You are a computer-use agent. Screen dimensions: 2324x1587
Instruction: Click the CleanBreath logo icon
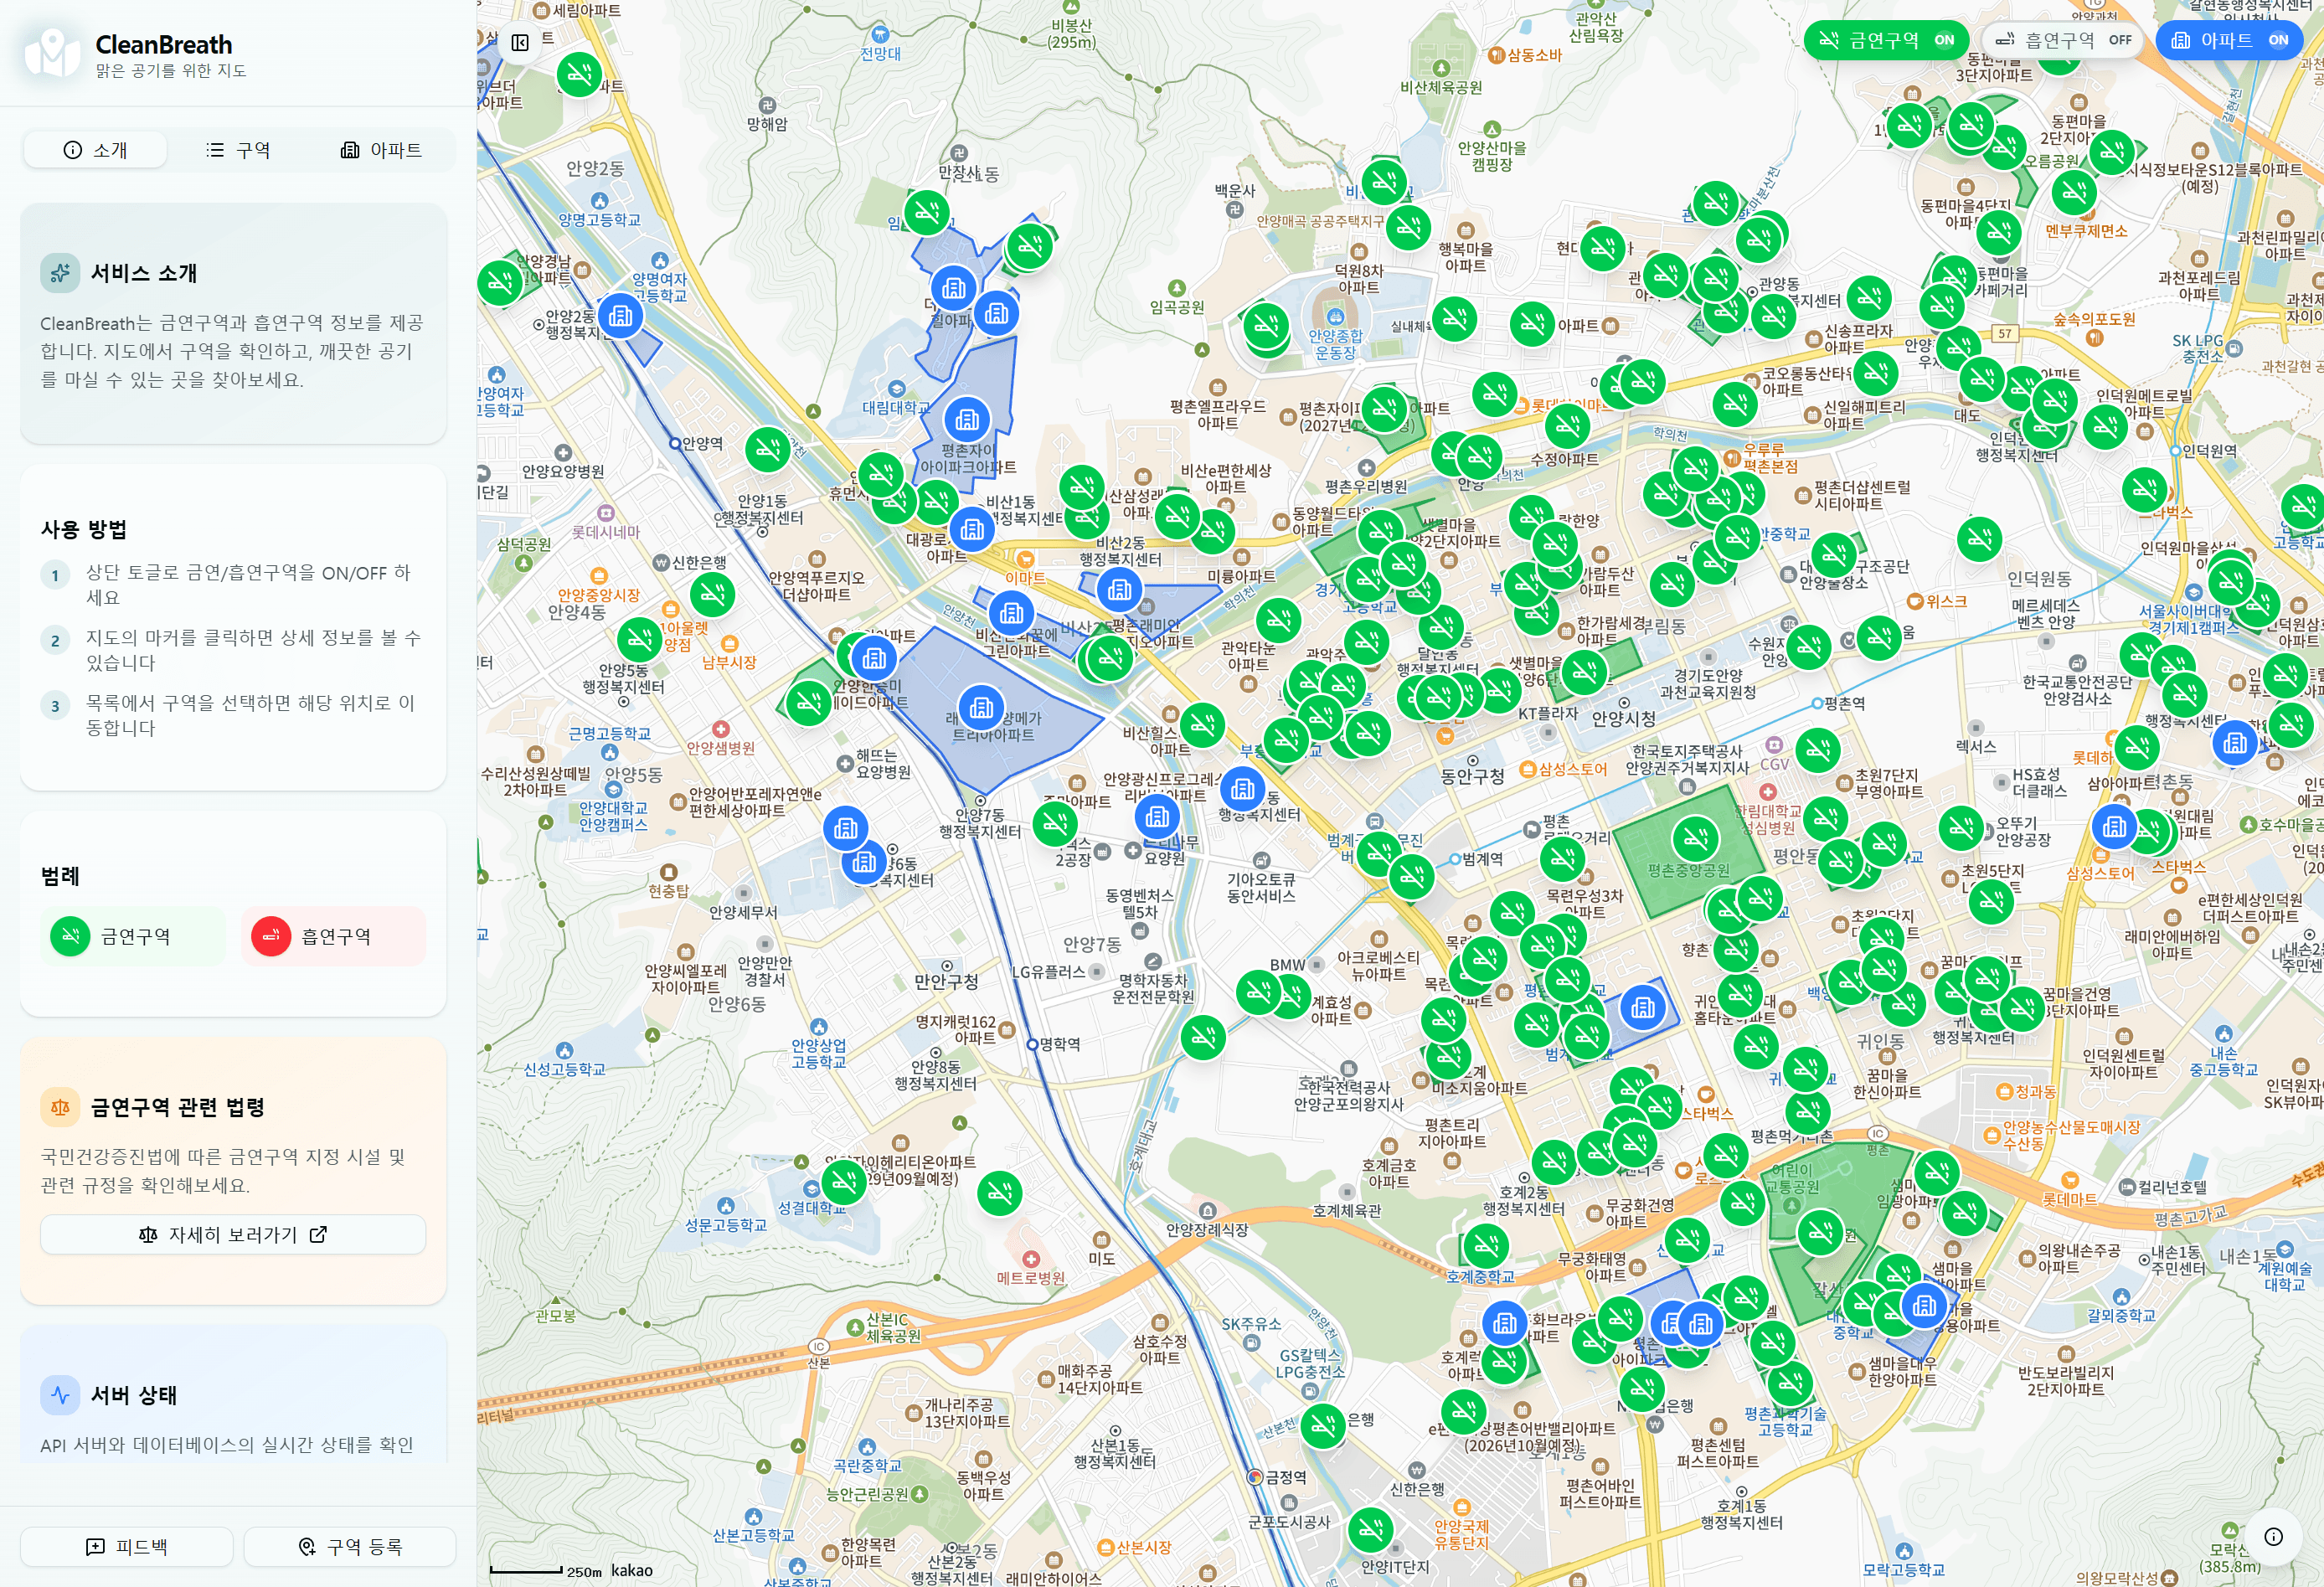(52, 52)
